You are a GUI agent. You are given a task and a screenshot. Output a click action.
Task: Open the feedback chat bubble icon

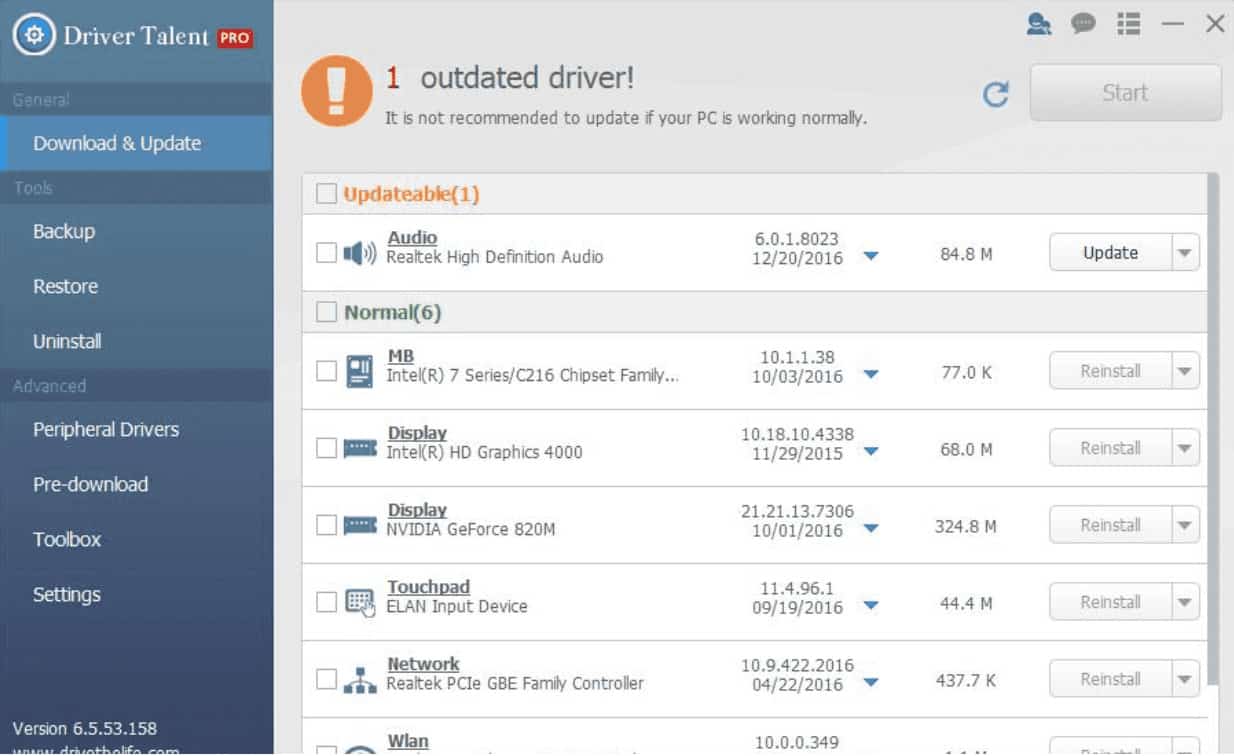point(1083,24)
